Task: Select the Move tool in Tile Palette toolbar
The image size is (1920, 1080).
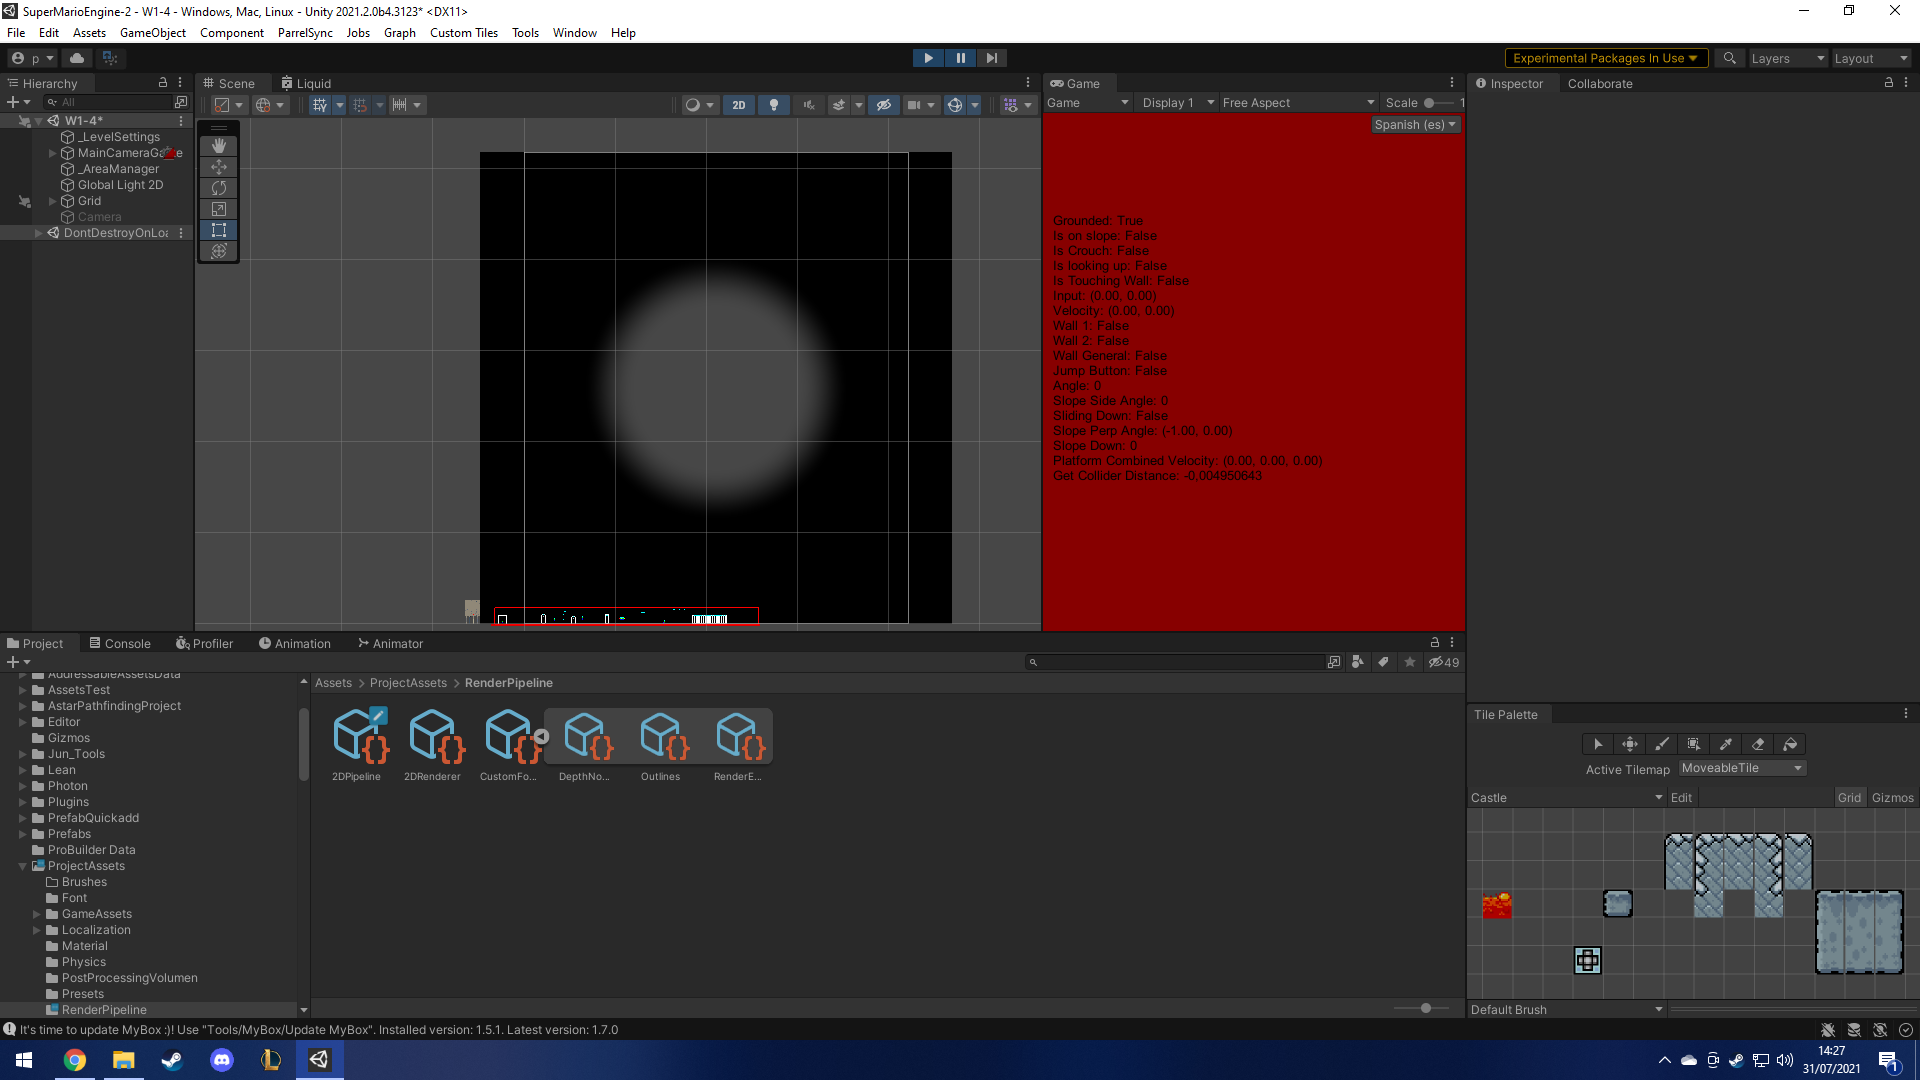Action: tap(1629, 744)
